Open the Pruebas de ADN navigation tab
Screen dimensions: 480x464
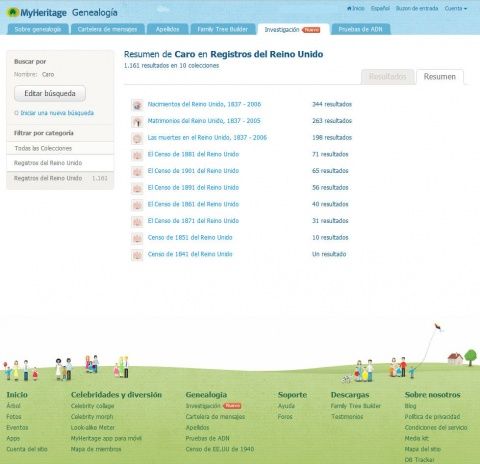[x=361, y=29]
